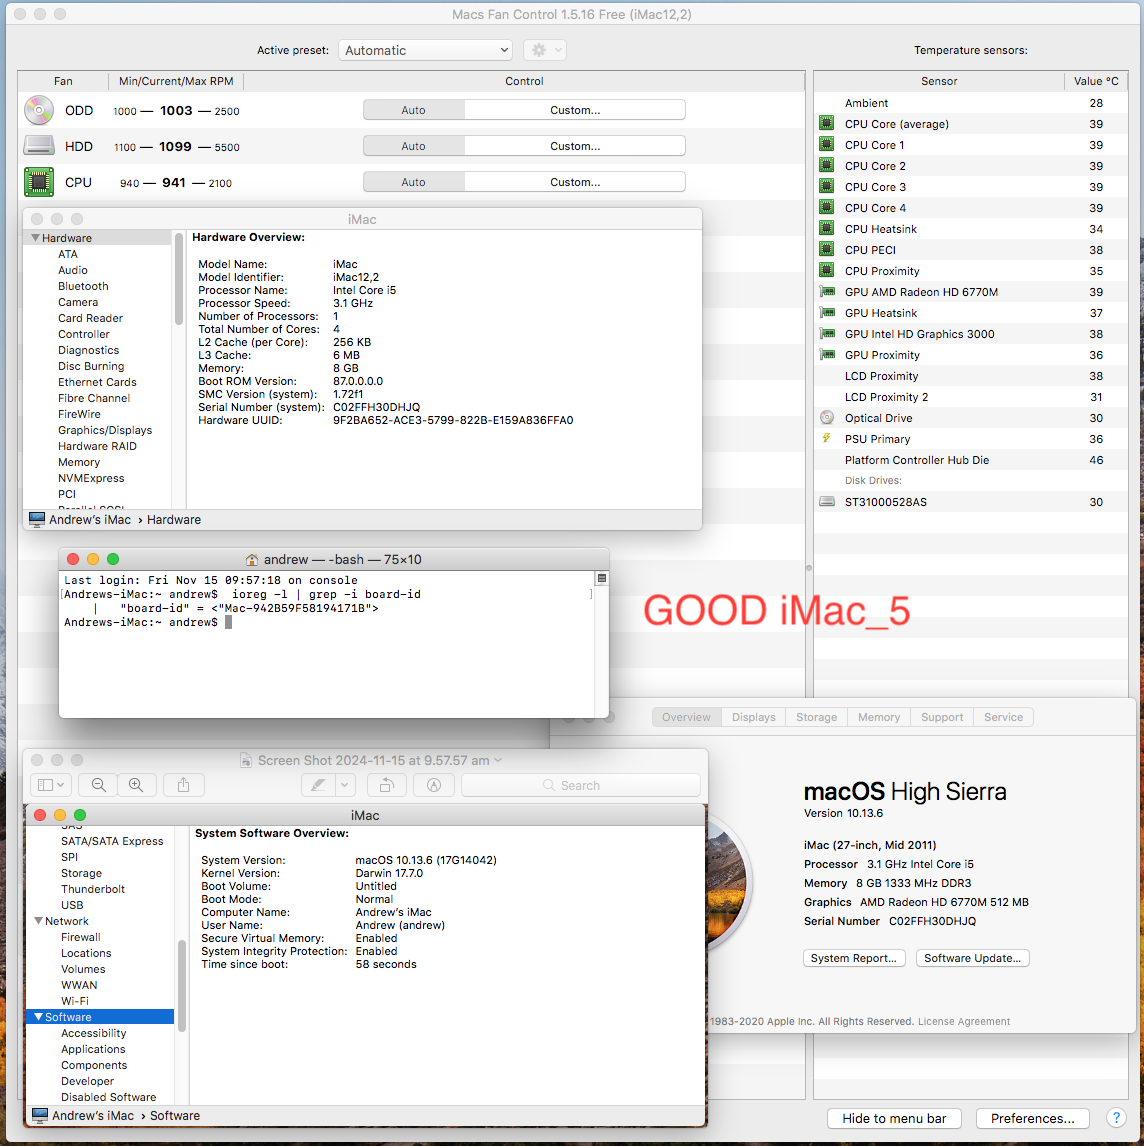Open Preferences in Macs Fan Control
The width and height of the screenshot is (1144, 1146).
click(1032, 1118)
